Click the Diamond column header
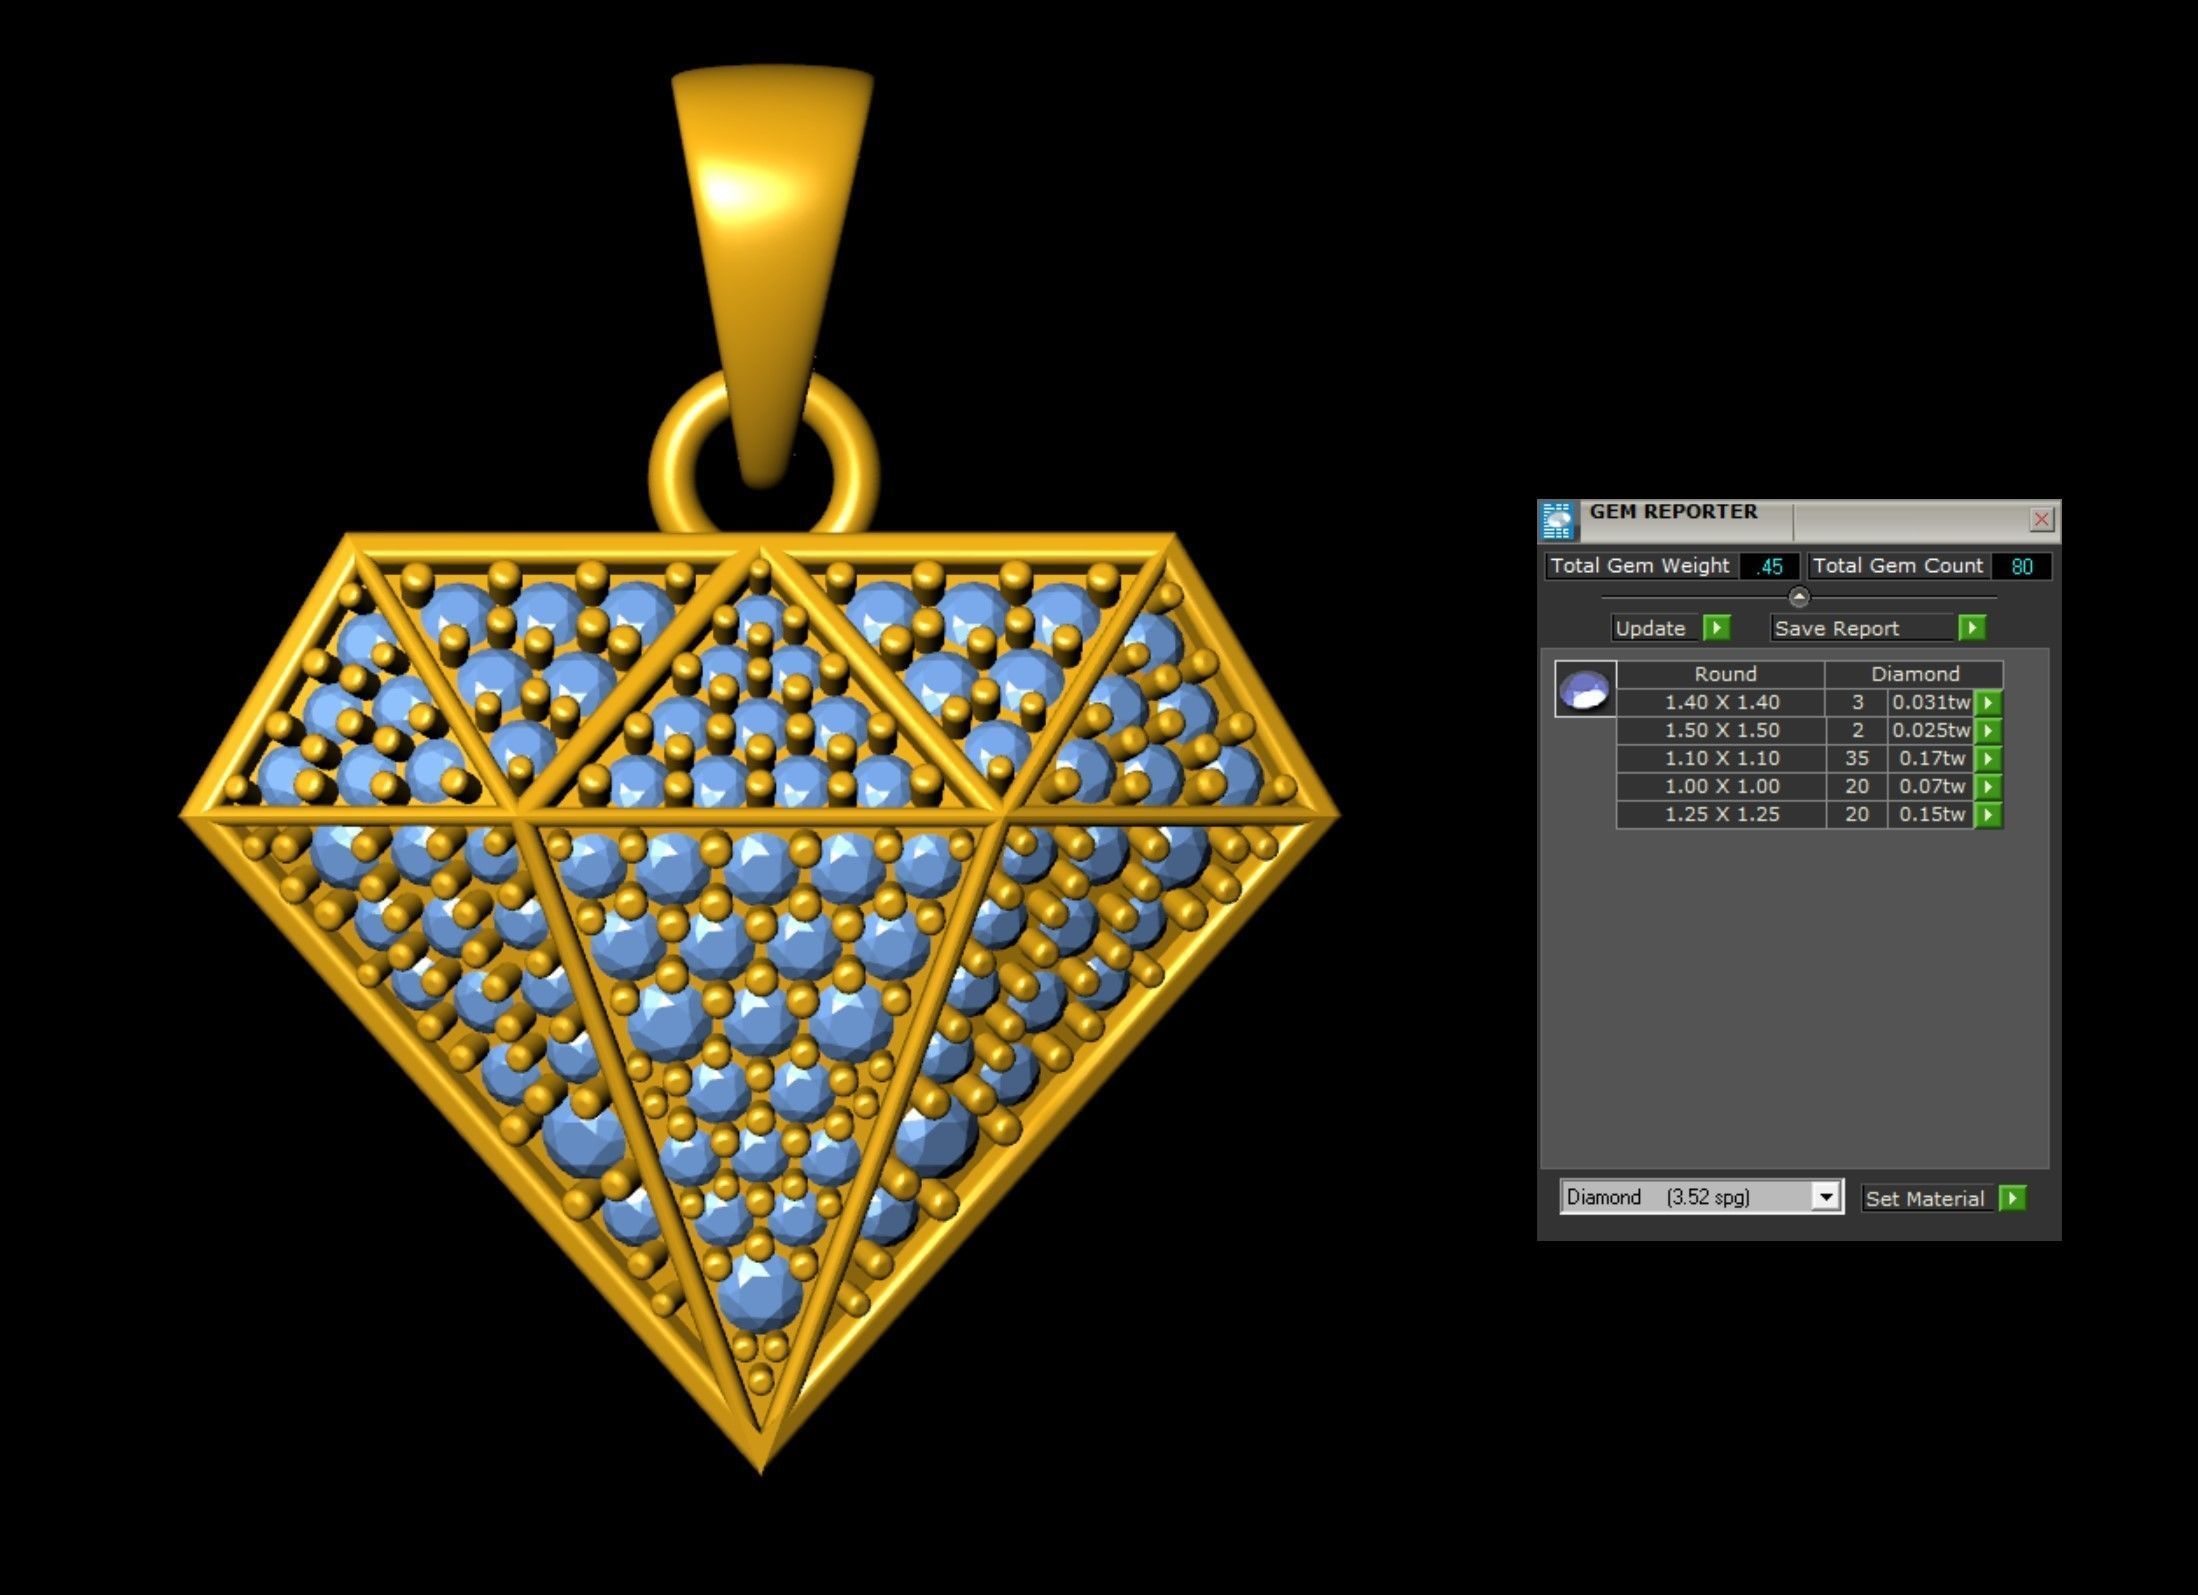The height and width of the screenshot is (1595, 2198). (1914, 674)
